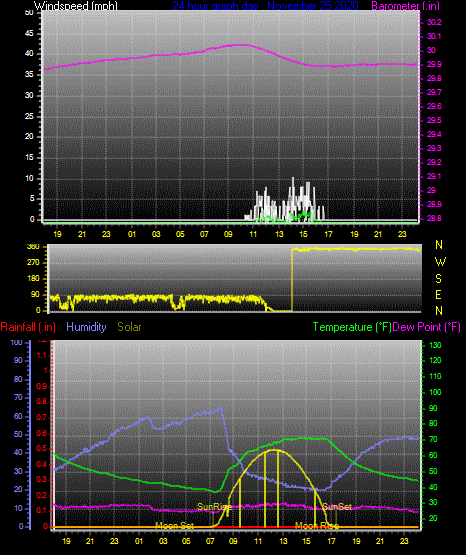The width and height of the screenshot is (466, 555).
Task: Click hour label 01 under the temperature chart
Action: [139, 541]
